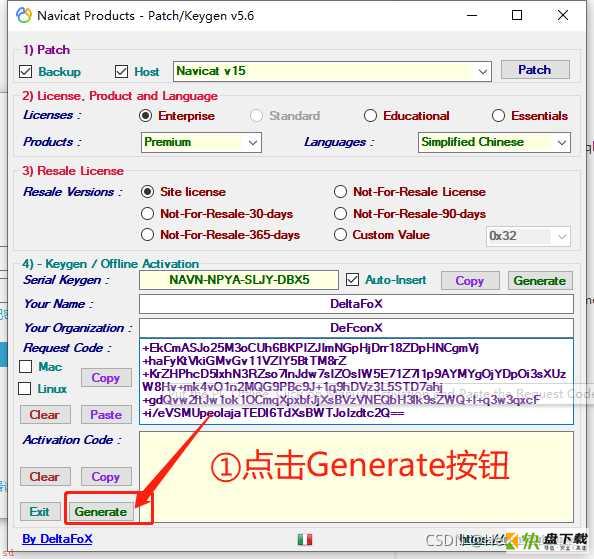Screen dimensions: 594x559
Task: Select the Educational license radio button
Action: coord(370,116)
